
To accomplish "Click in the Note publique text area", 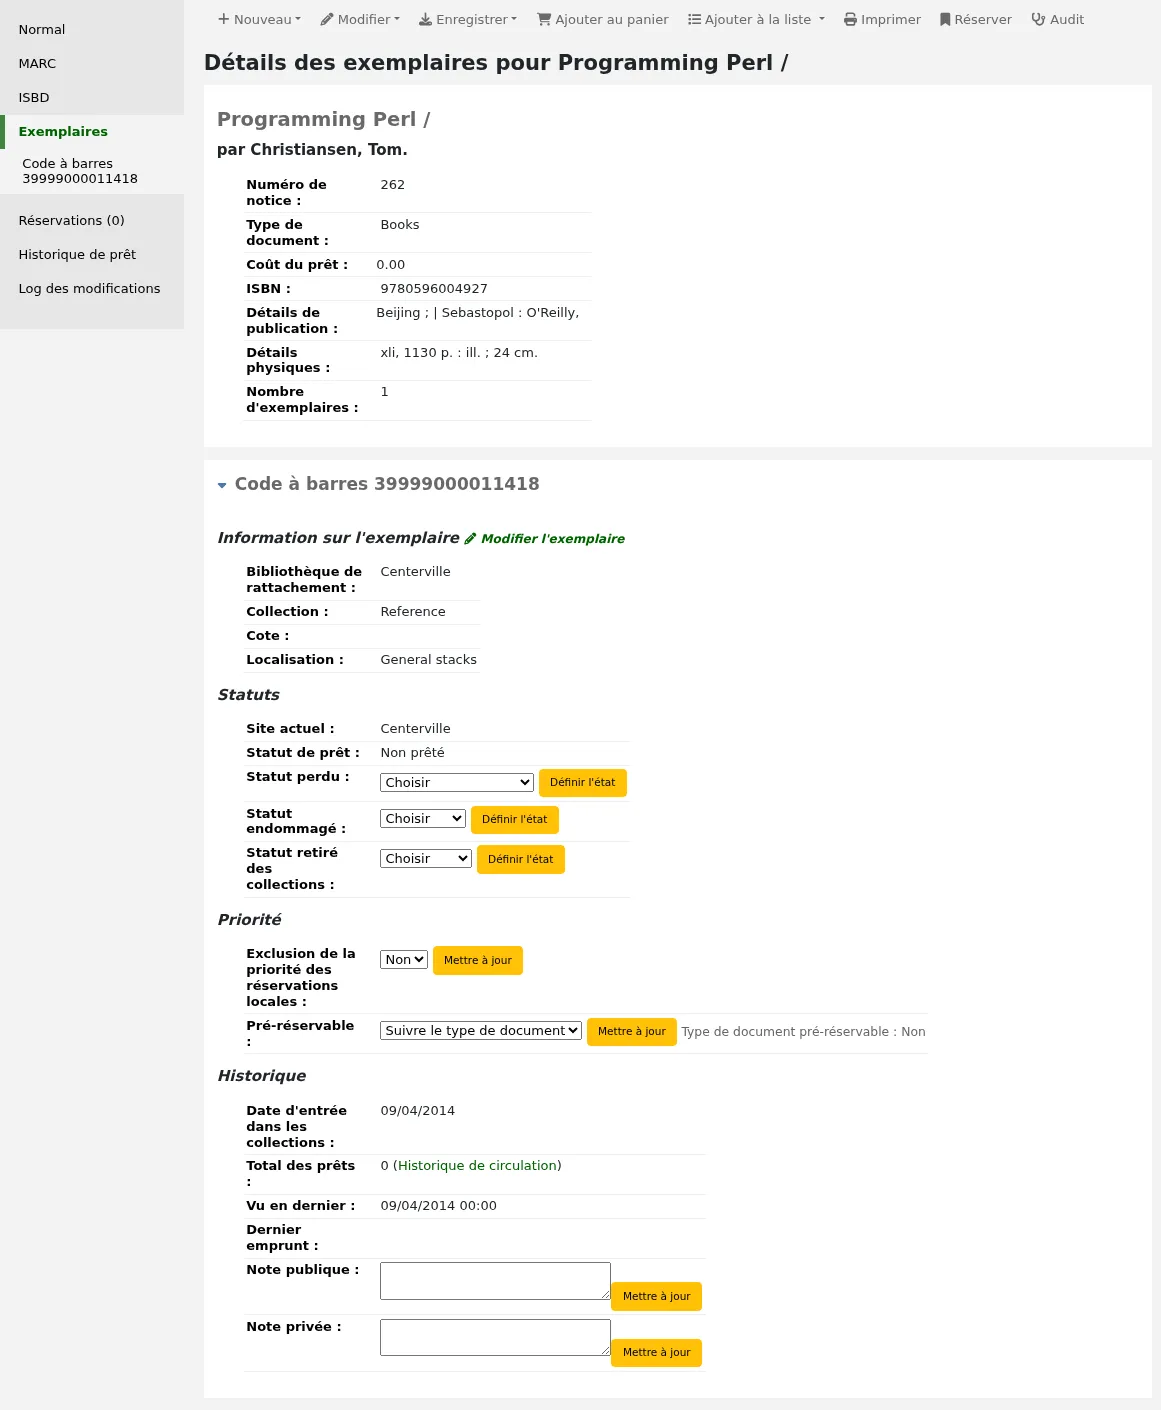I will point(495,1281).
